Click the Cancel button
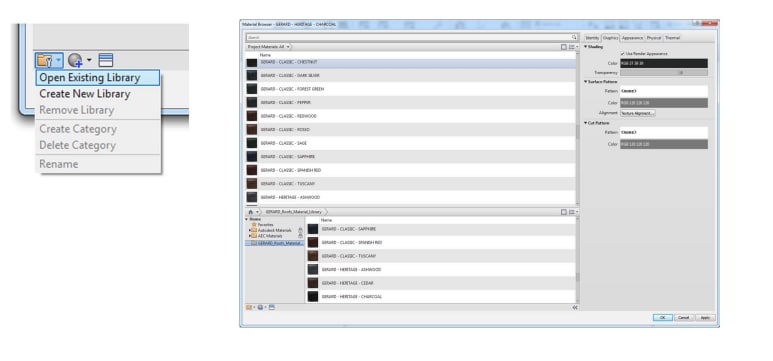The height and width of the screenshot is (361, 773). (x=684, y=318)
